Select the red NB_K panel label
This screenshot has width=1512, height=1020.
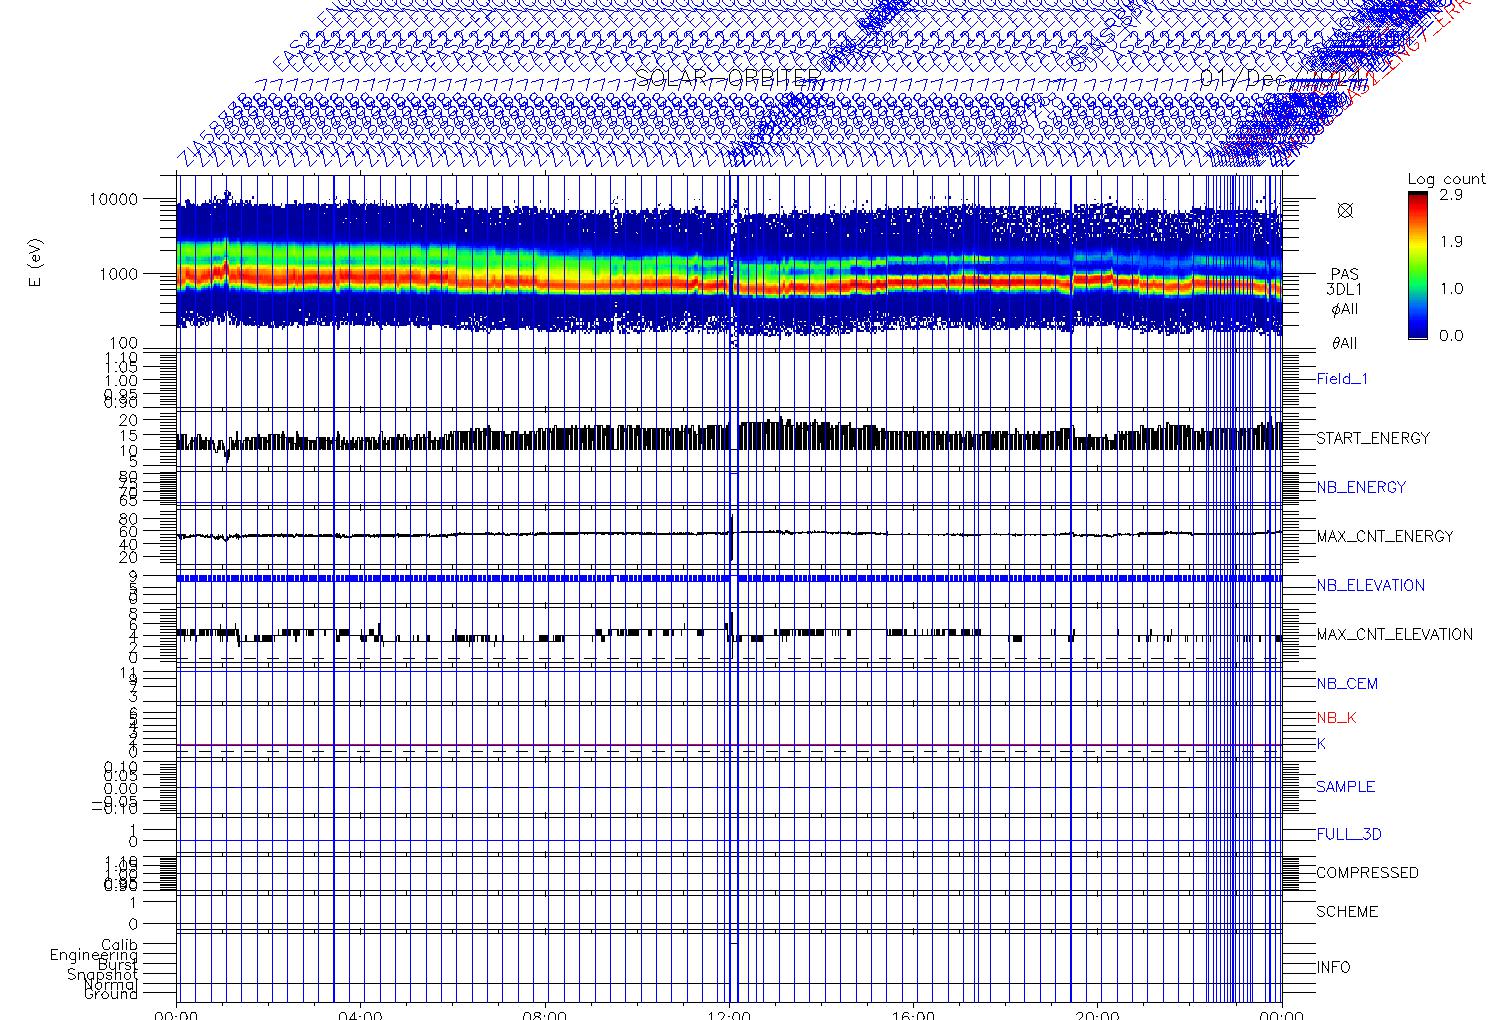[x=1337, y=718]
